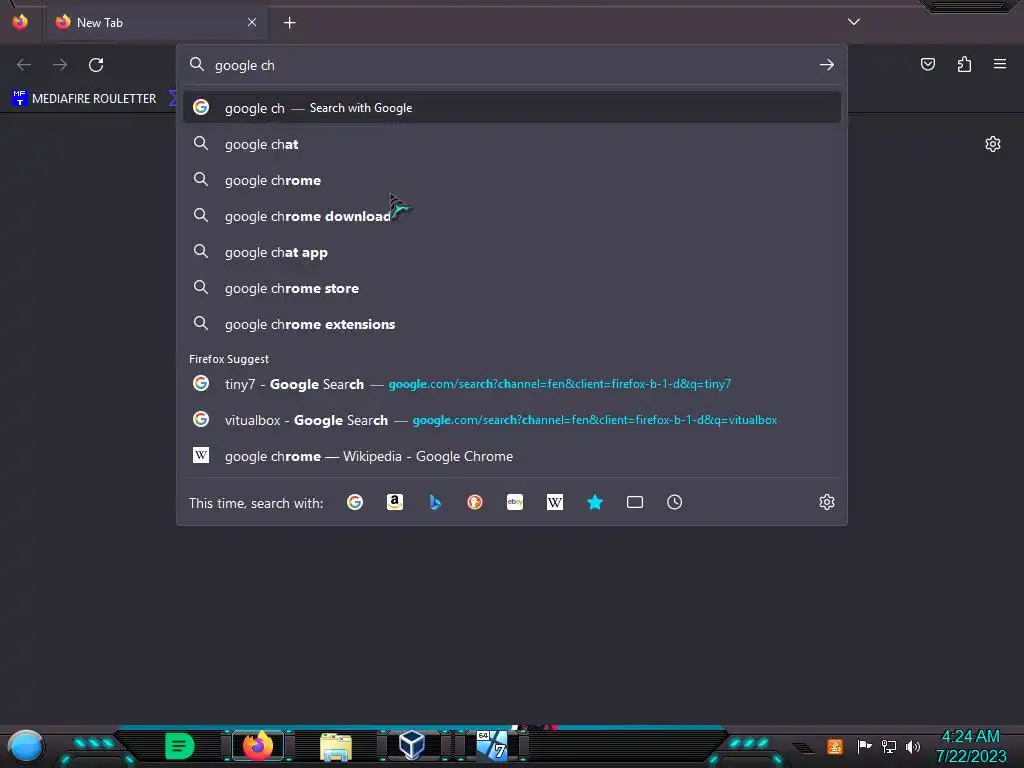
Task: Open search settings gear in dropdown
Action: pos(827,502)
